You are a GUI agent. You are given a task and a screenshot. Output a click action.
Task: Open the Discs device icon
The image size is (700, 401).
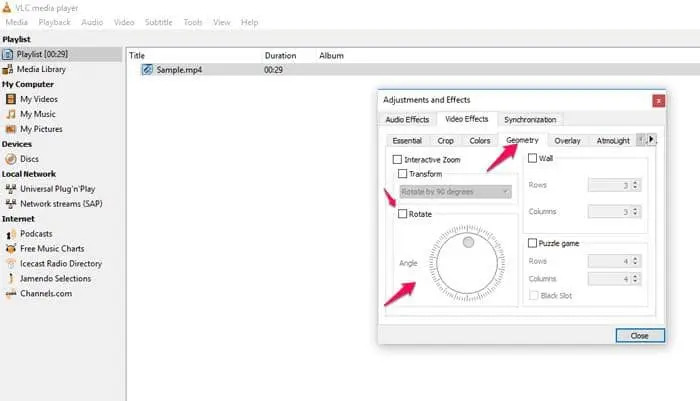tap(10, 158)
